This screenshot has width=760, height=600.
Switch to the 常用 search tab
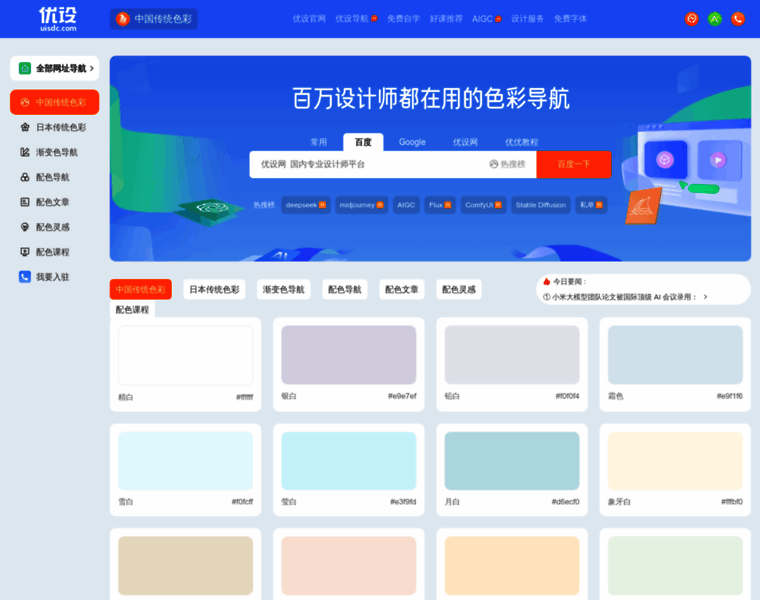[318, 142]
